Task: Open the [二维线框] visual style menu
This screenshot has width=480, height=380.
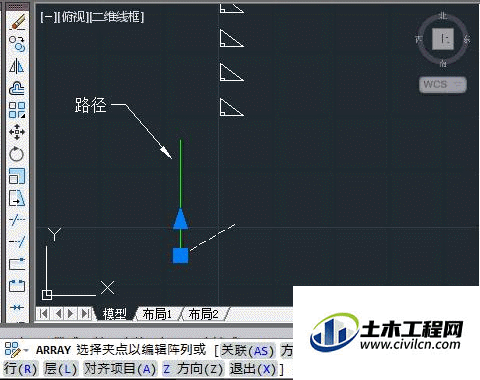Action: point(117,17)
